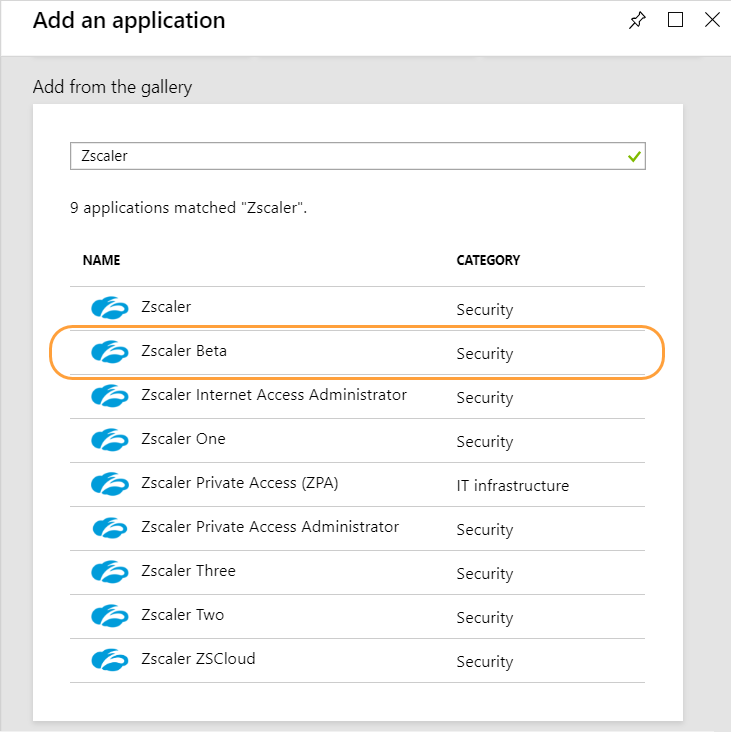This screenshot has width=731, height=732.
Task: Select the Zscaler Two application name
Action: pyautogui.click(x=183, y=615)
